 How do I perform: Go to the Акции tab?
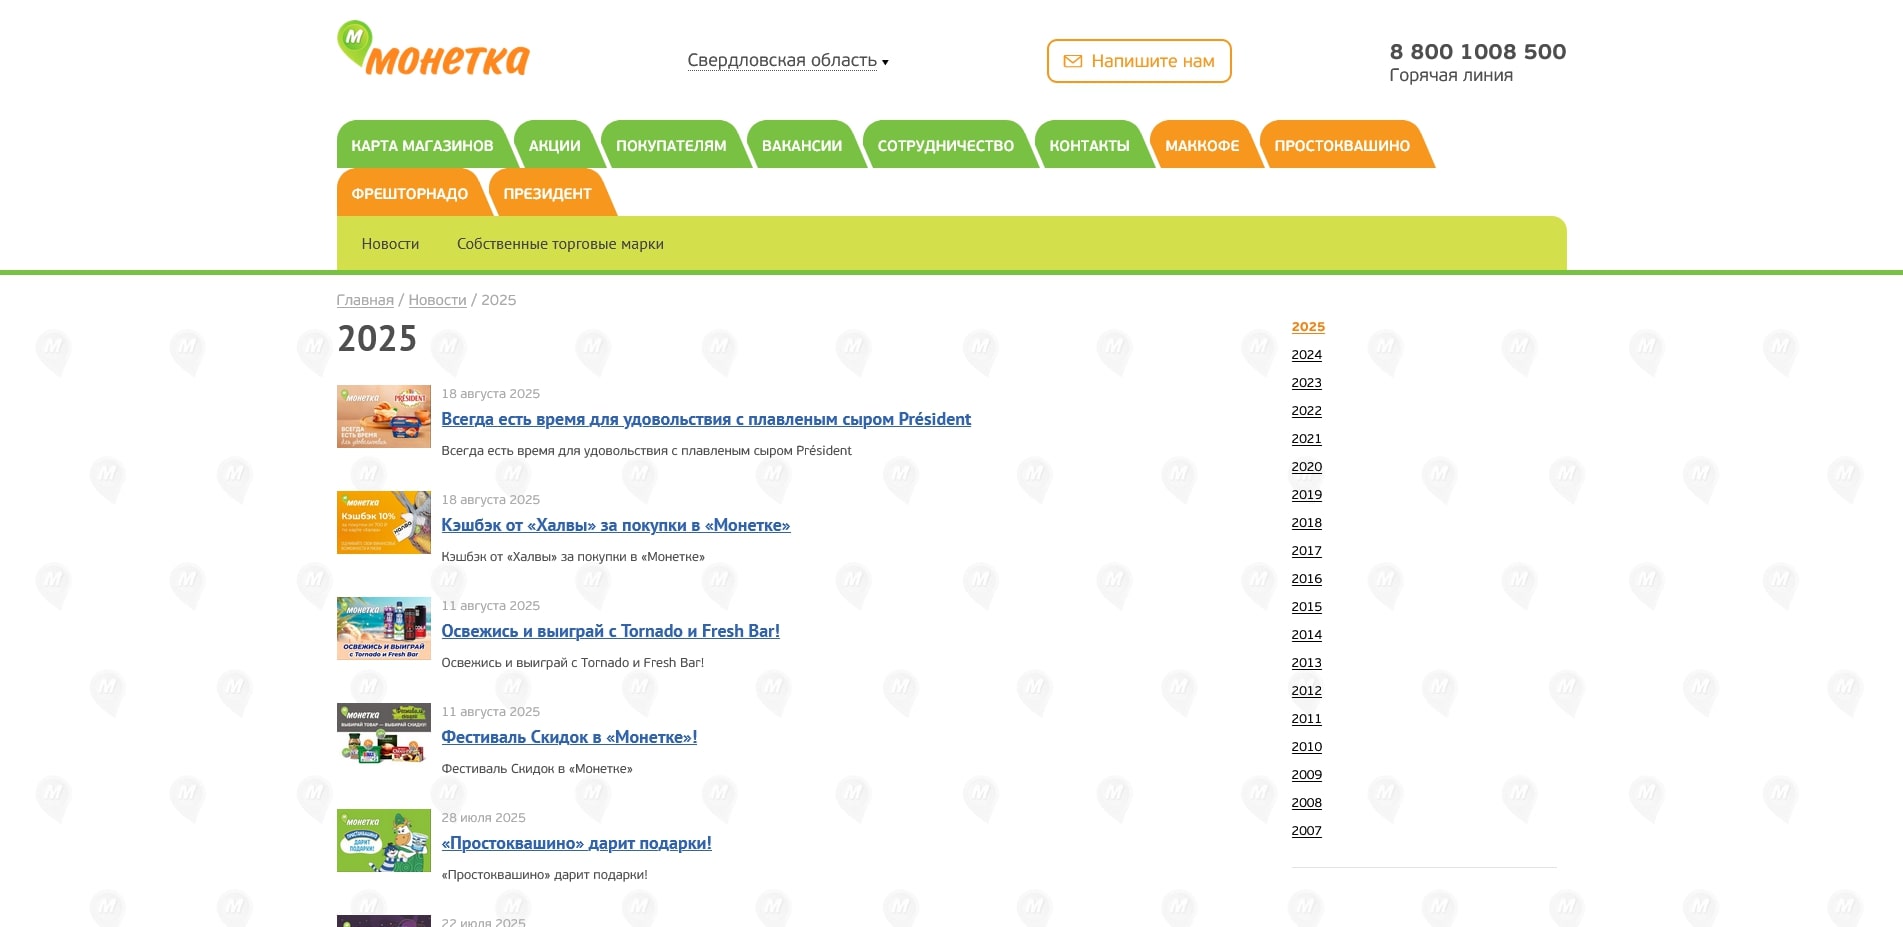click(554, 146)
